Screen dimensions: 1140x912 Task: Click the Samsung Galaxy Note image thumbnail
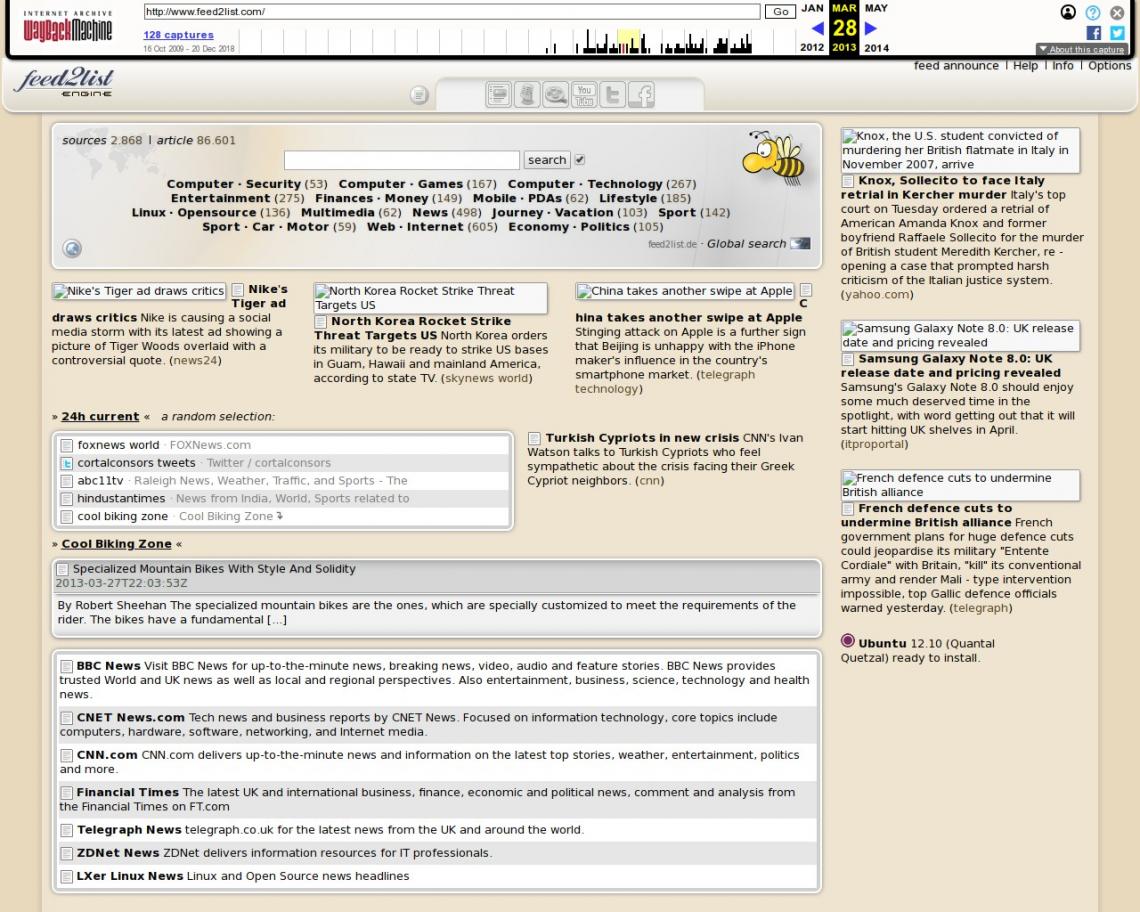point(960,335)
